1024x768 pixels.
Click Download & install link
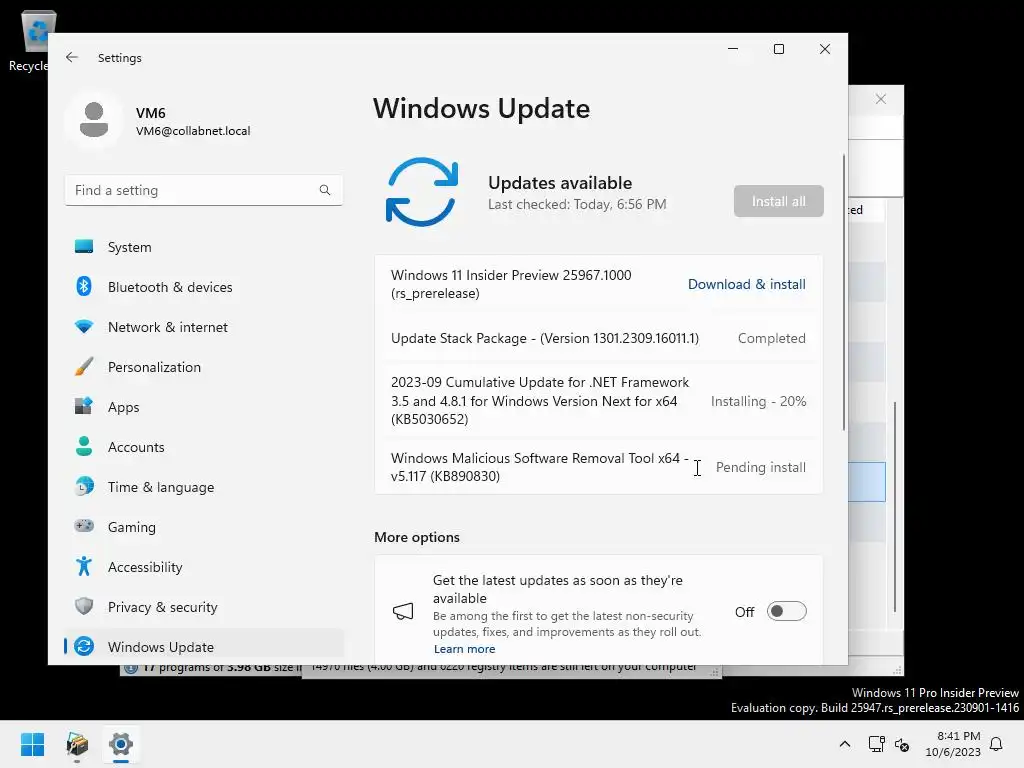[746, 284]
